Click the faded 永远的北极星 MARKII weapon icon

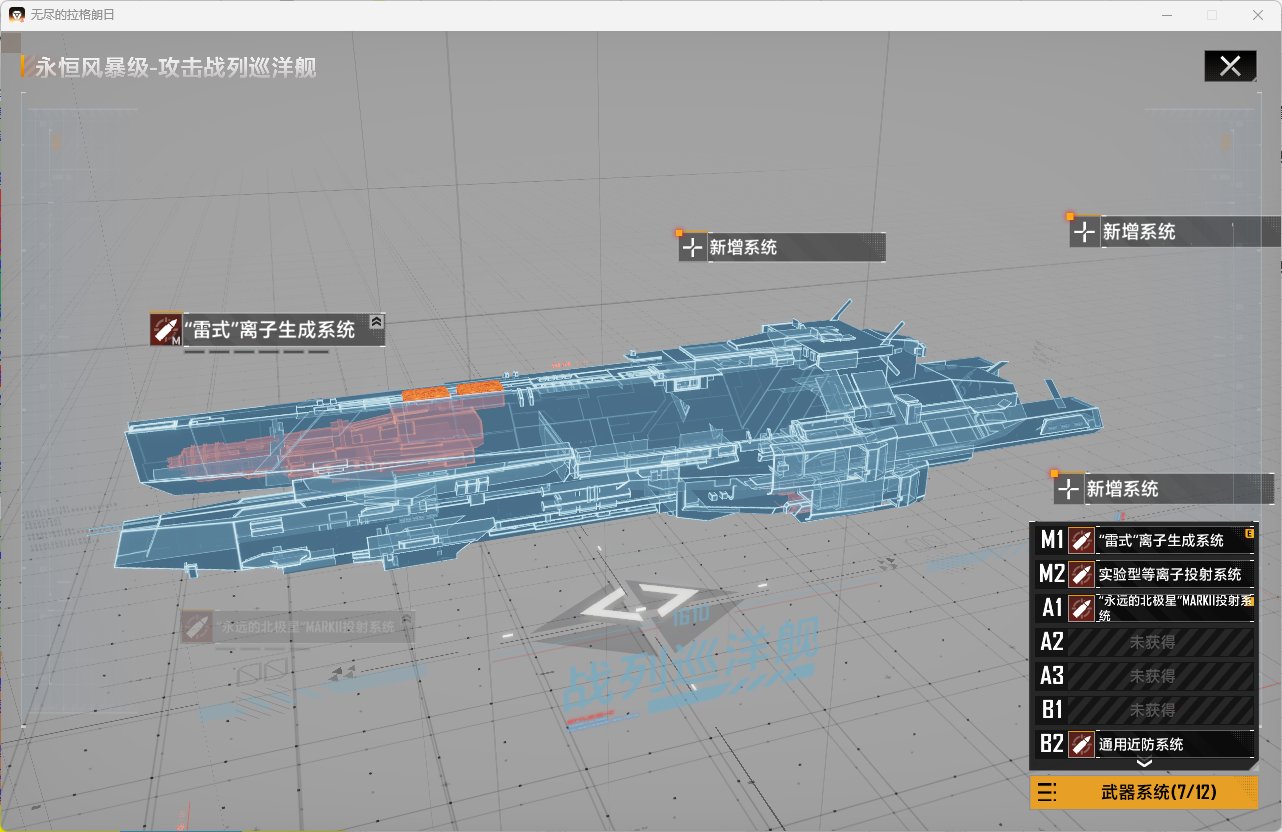click(x=196, y=627)
